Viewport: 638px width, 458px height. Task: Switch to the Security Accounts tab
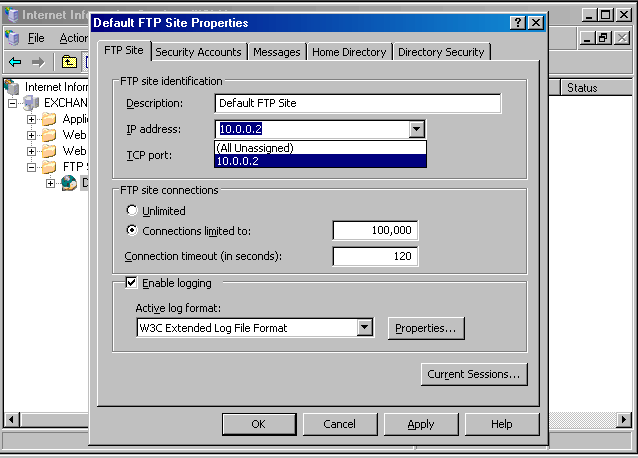198,52
